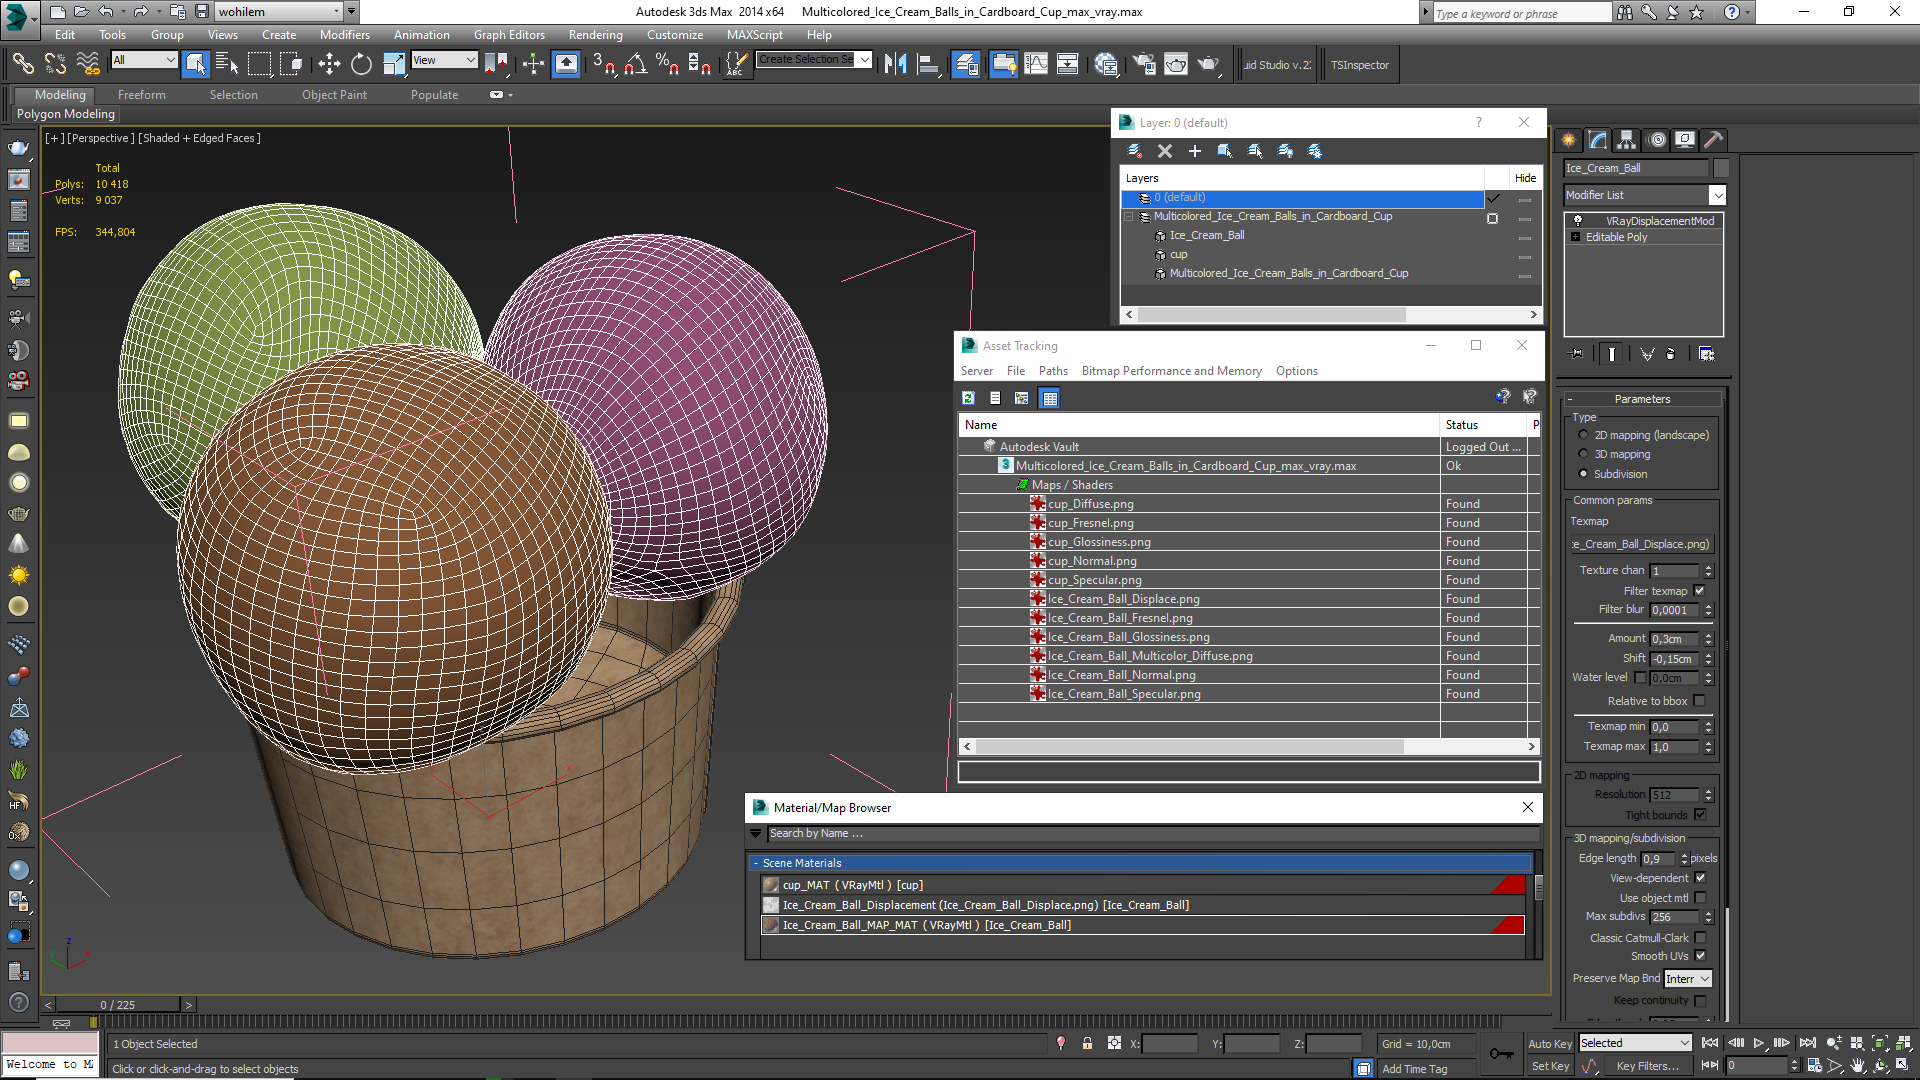Click the Set Keys large key icon
Screen dimensions: 1920x1080
point(1501,1054)
